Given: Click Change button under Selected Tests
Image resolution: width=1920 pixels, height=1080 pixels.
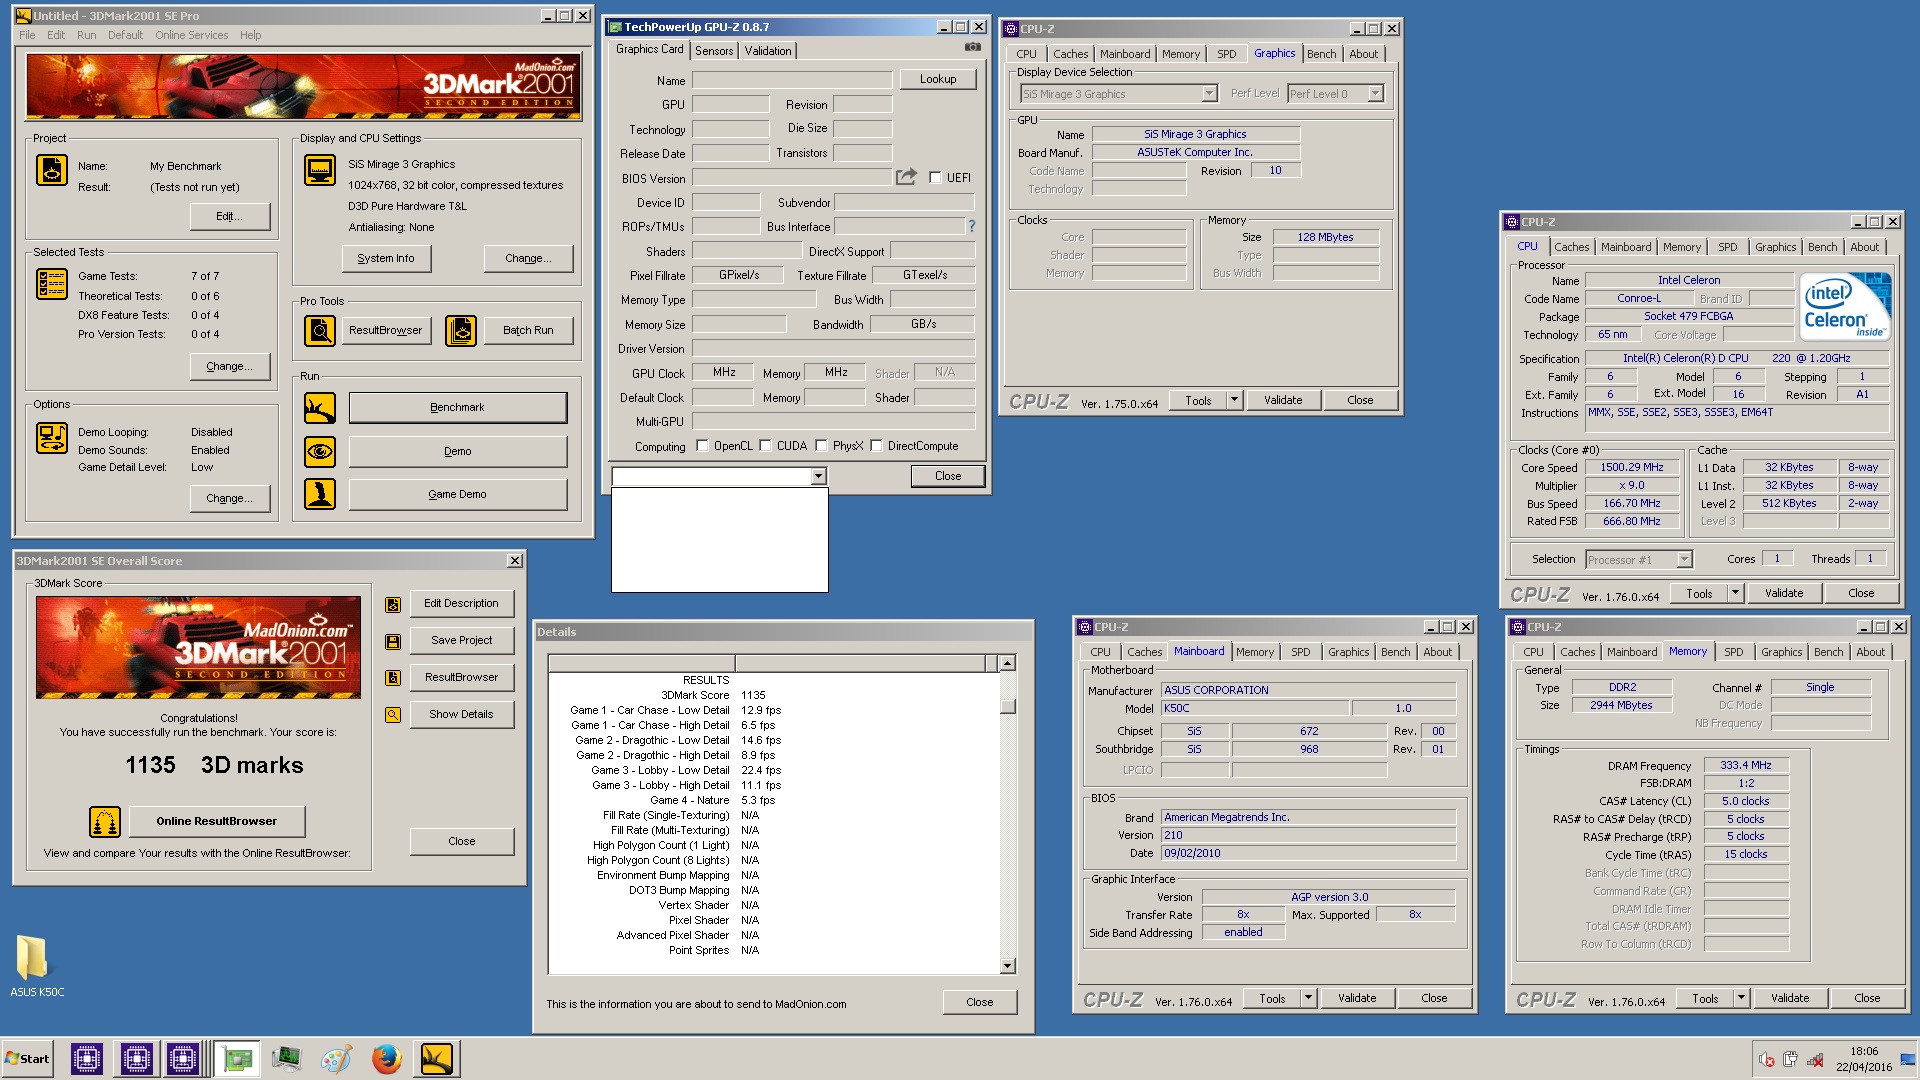Looking at the screenshot, I should coord(230,366).
